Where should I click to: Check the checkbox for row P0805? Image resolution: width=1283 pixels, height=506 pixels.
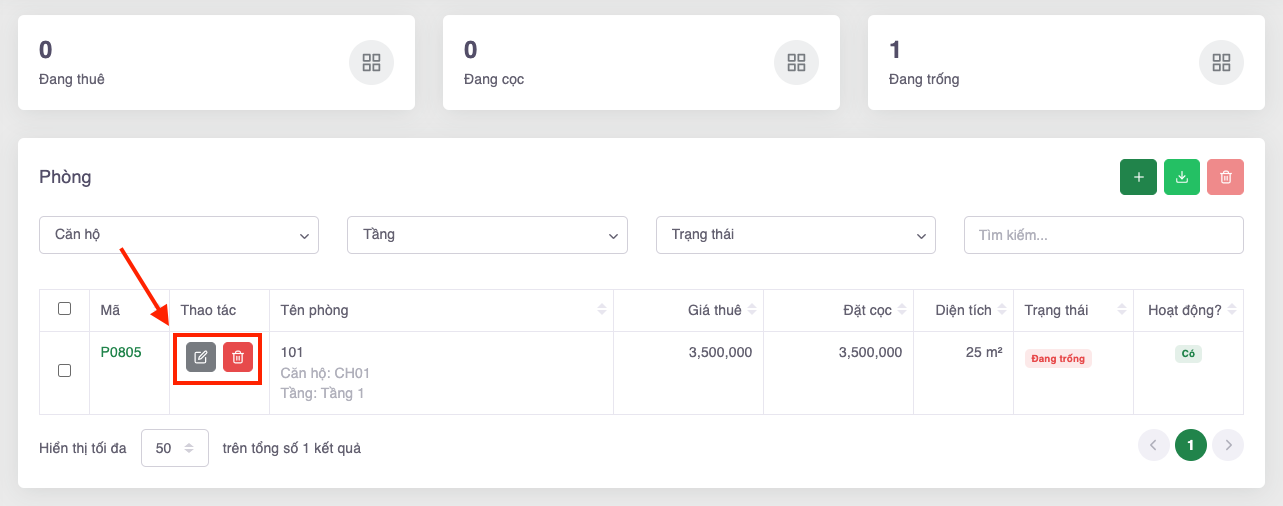pyautogui.click(x=65, y=370)
